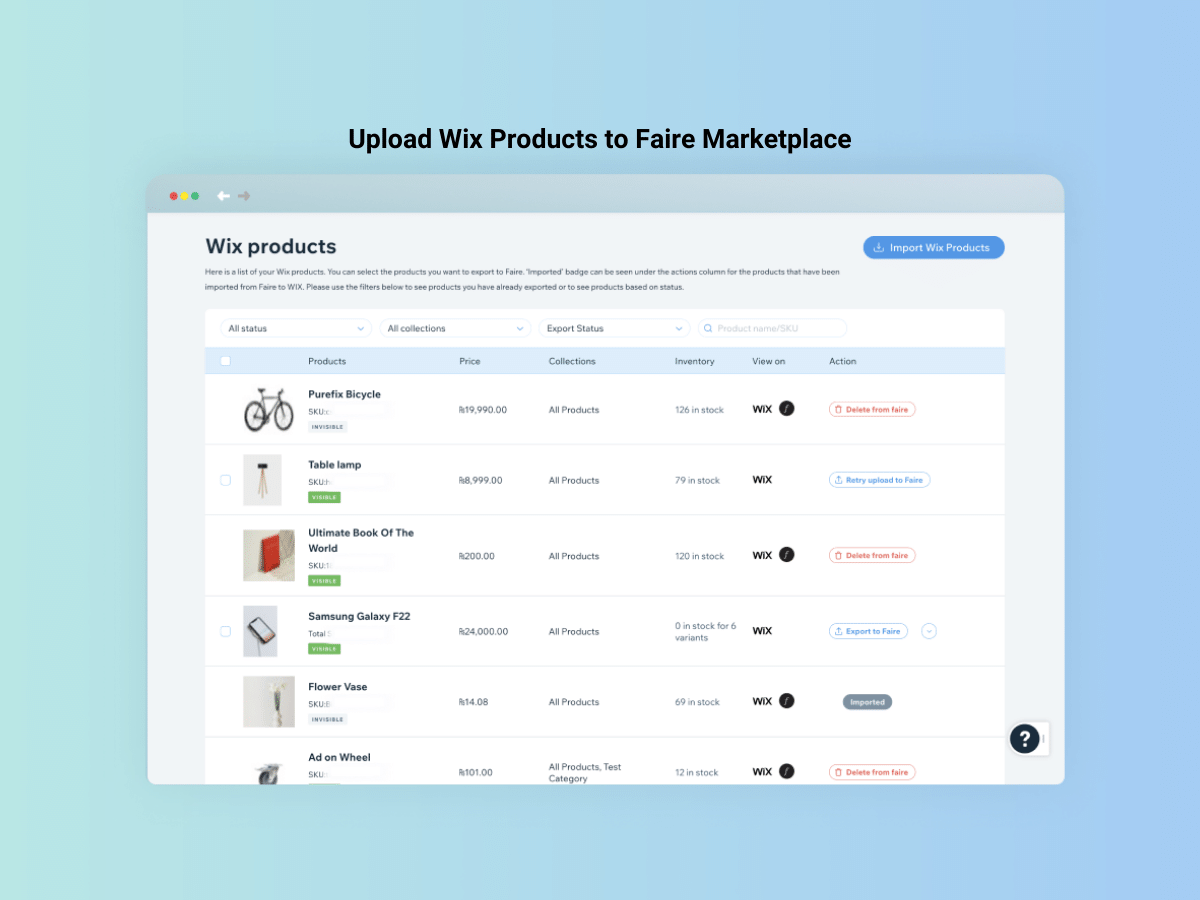This screenshot has height=900, width=1200.
Task: Click the 0 in stock for 6 variants text
Action: [706, 632]
